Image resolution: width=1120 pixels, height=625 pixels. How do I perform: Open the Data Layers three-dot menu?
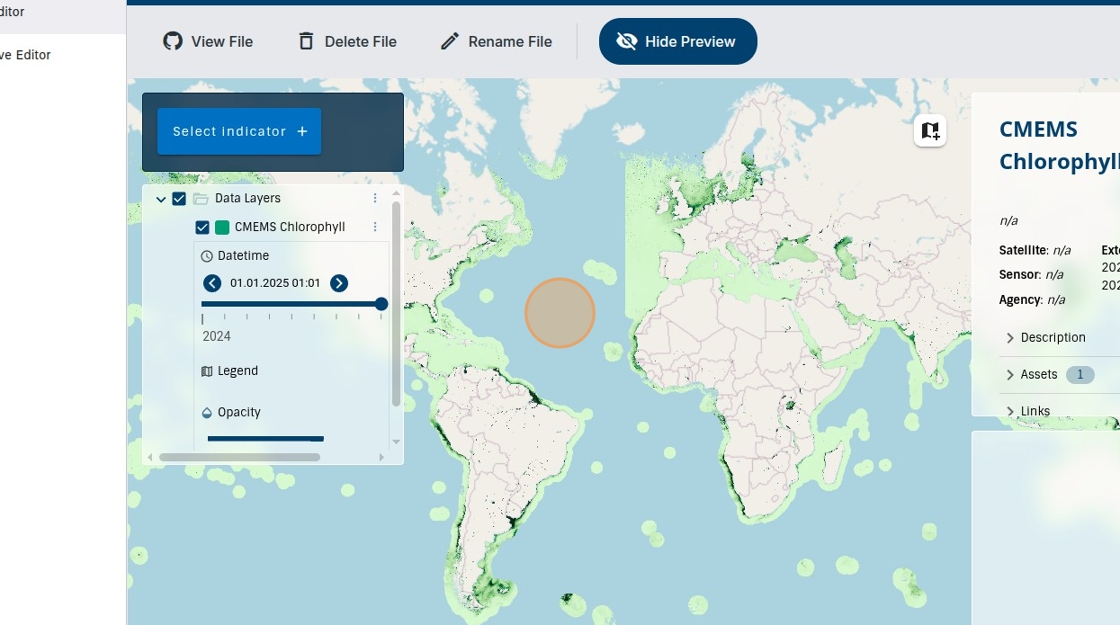point(375,198)
